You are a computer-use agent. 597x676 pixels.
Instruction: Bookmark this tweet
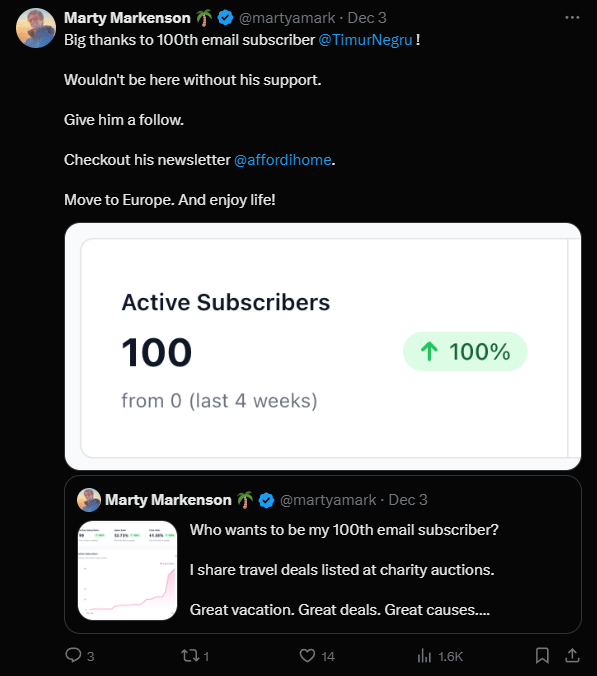tap(542, 656)
